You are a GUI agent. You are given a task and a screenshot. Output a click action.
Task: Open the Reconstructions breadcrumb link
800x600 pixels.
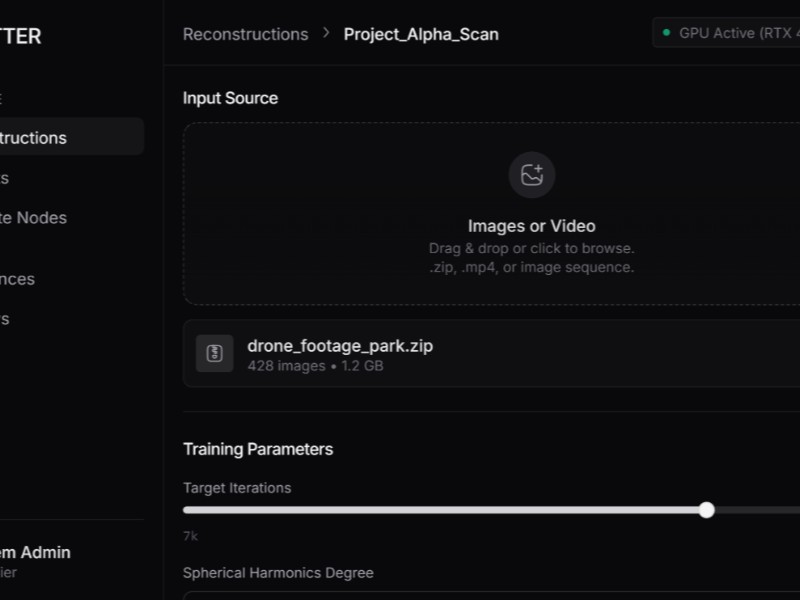click(245, 34)
